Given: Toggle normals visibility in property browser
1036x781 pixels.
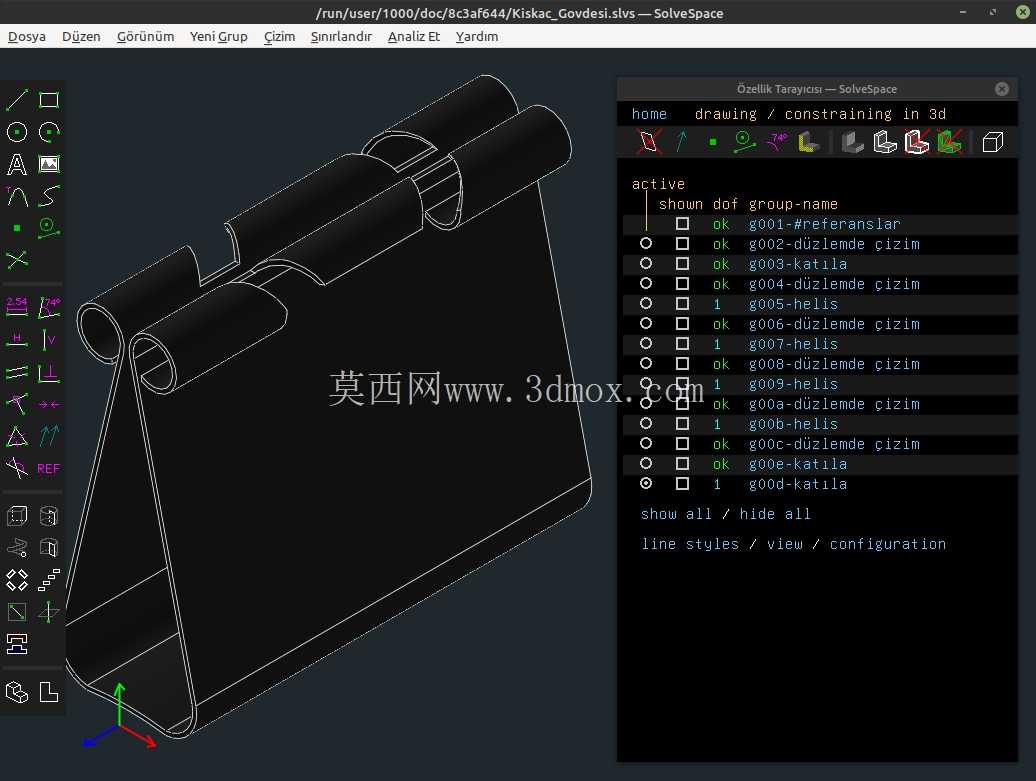Looking at the screenshot, I should (681, 141).
